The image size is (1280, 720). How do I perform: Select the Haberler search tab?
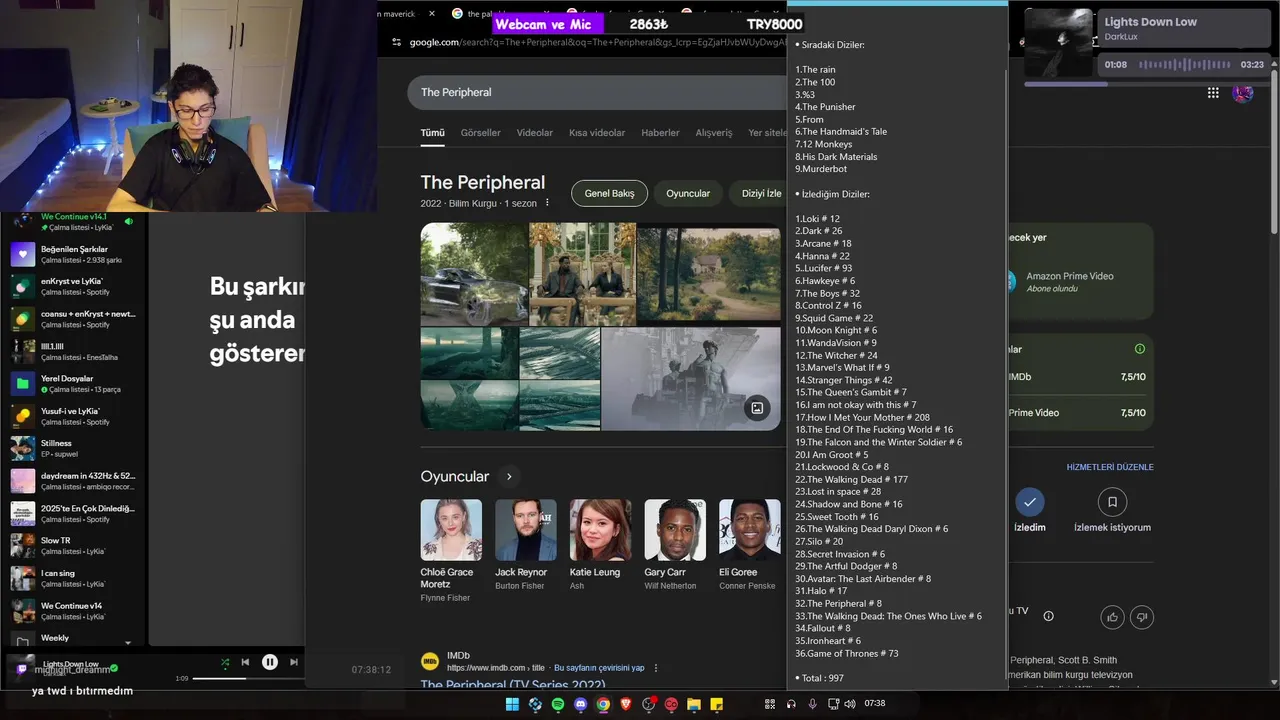point(660,133)
